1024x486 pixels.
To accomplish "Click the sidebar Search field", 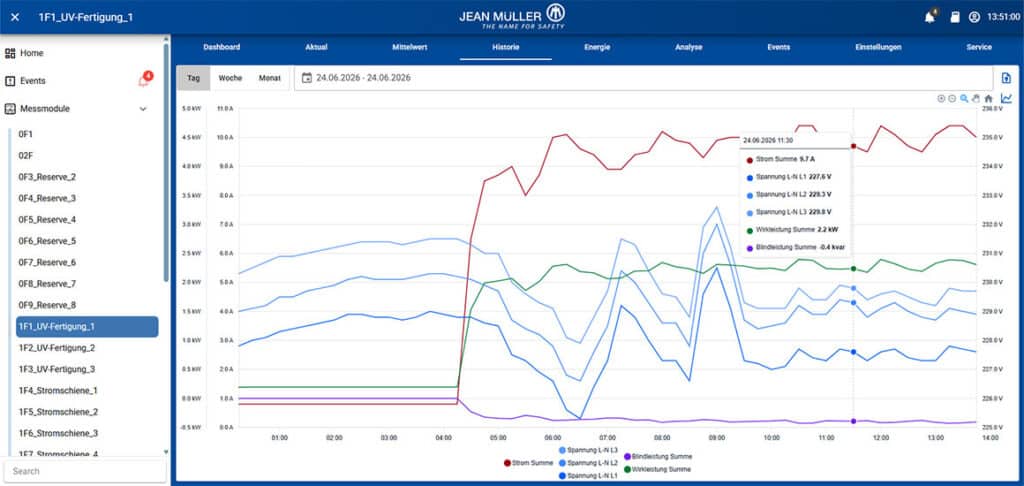I will pos(85,471).
